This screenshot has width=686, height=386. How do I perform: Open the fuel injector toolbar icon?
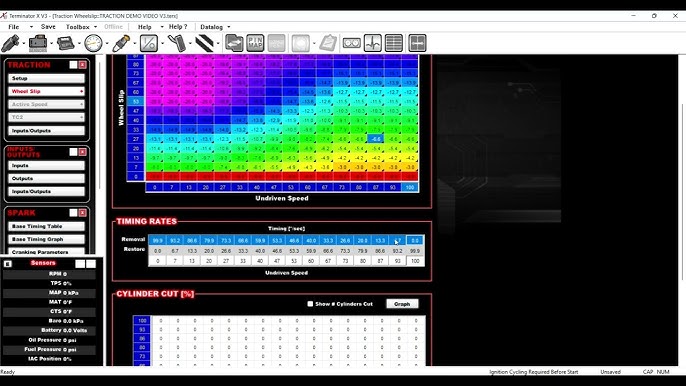10,43
